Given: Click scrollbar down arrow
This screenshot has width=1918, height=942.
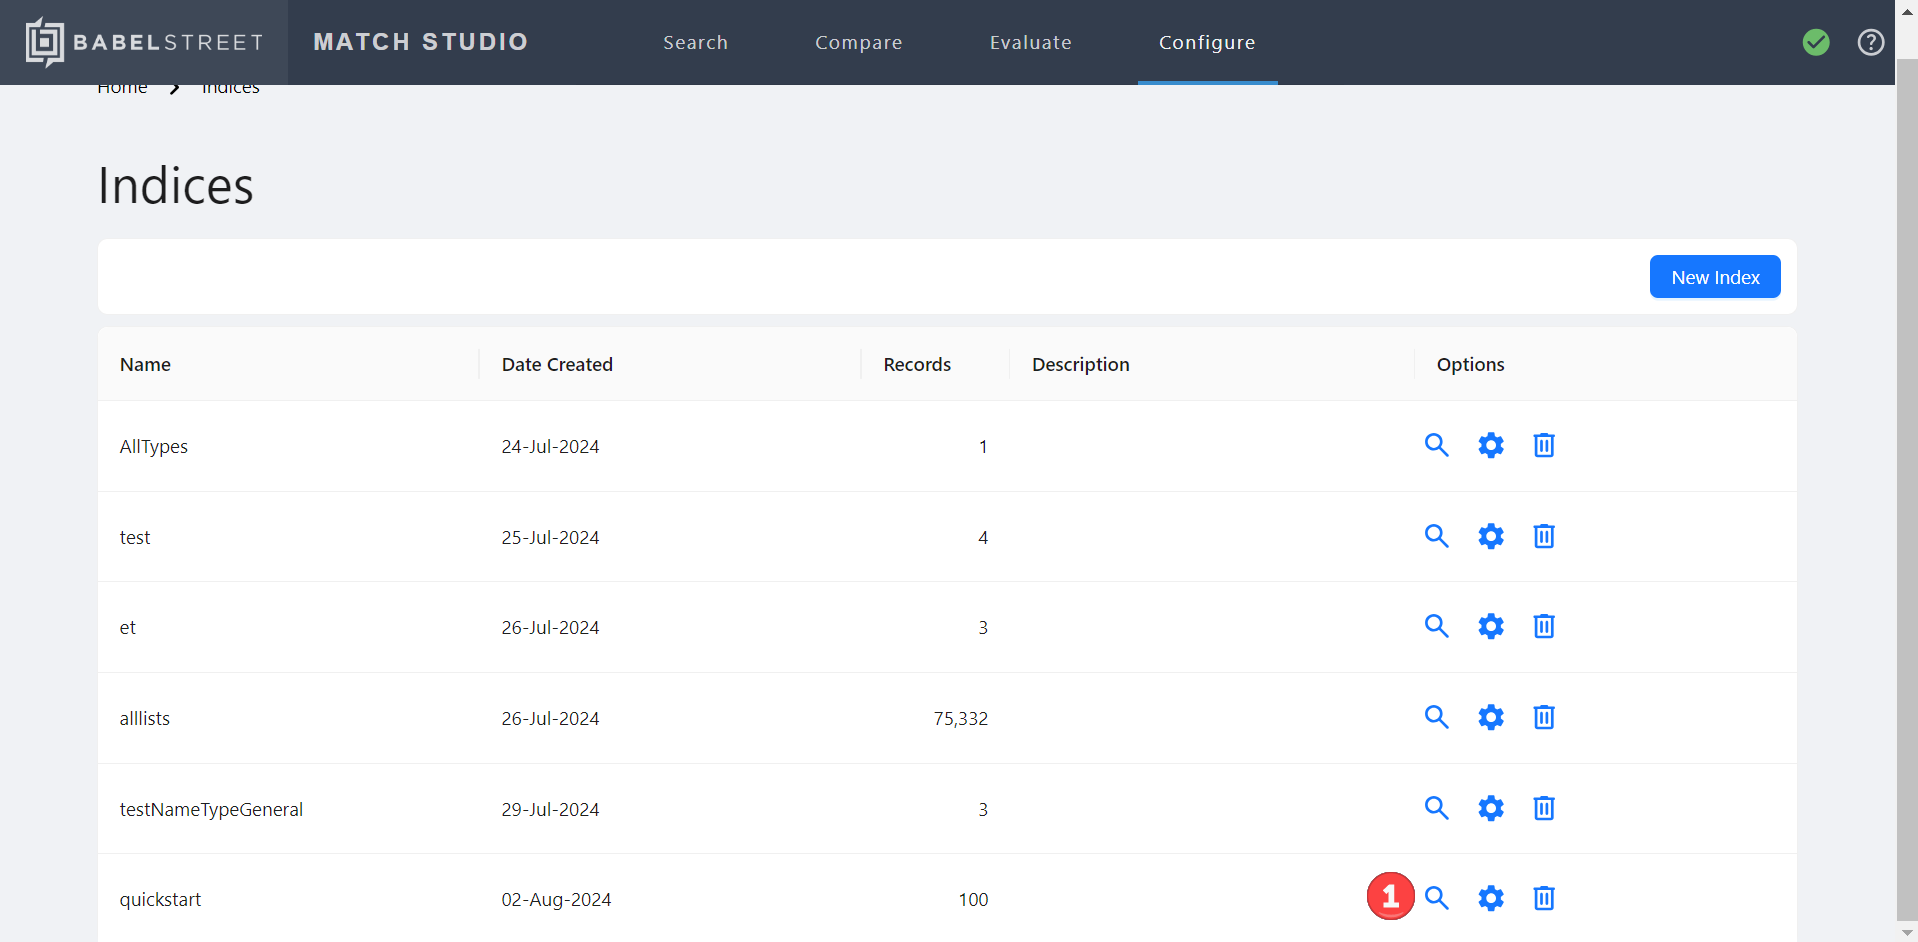Looking at the screenshot, I should 1907,932.
